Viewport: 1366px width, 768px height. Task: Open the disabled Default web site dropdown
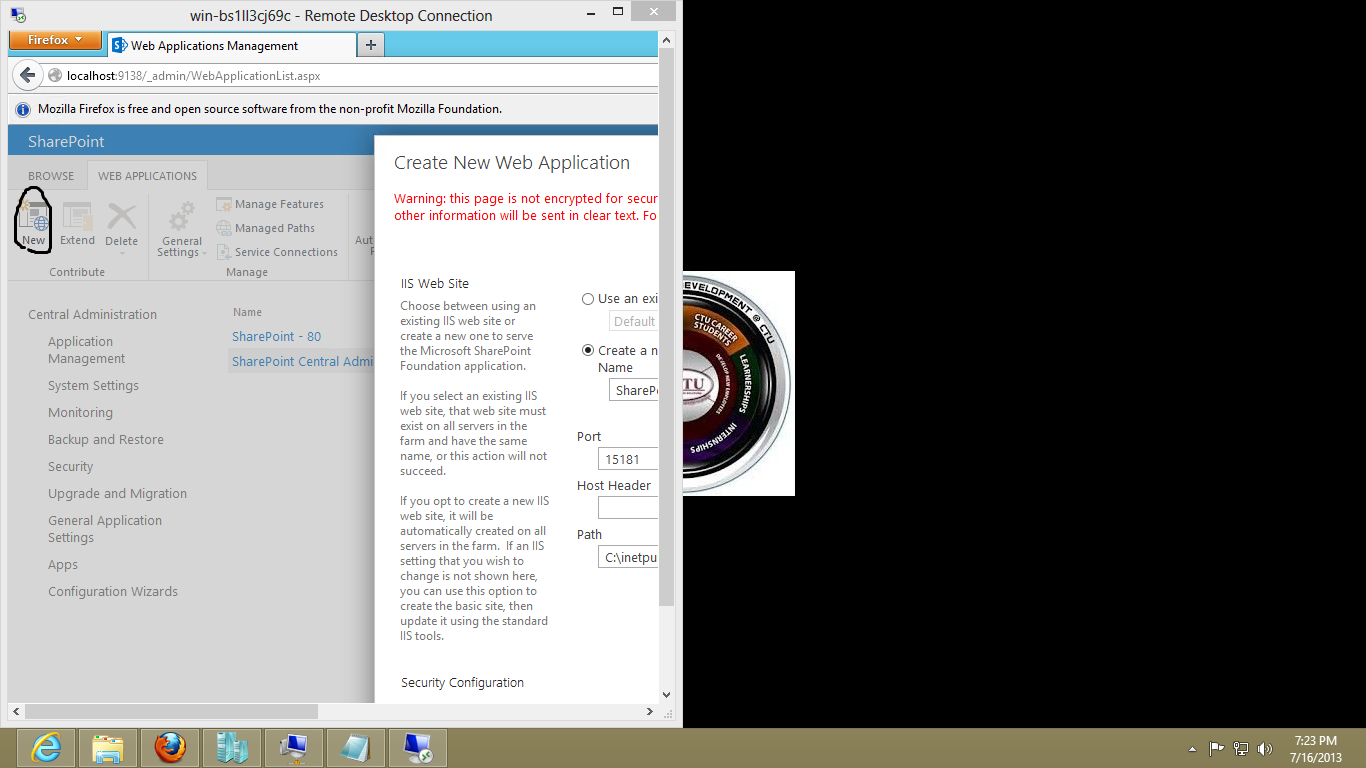(x=633, y=321)
